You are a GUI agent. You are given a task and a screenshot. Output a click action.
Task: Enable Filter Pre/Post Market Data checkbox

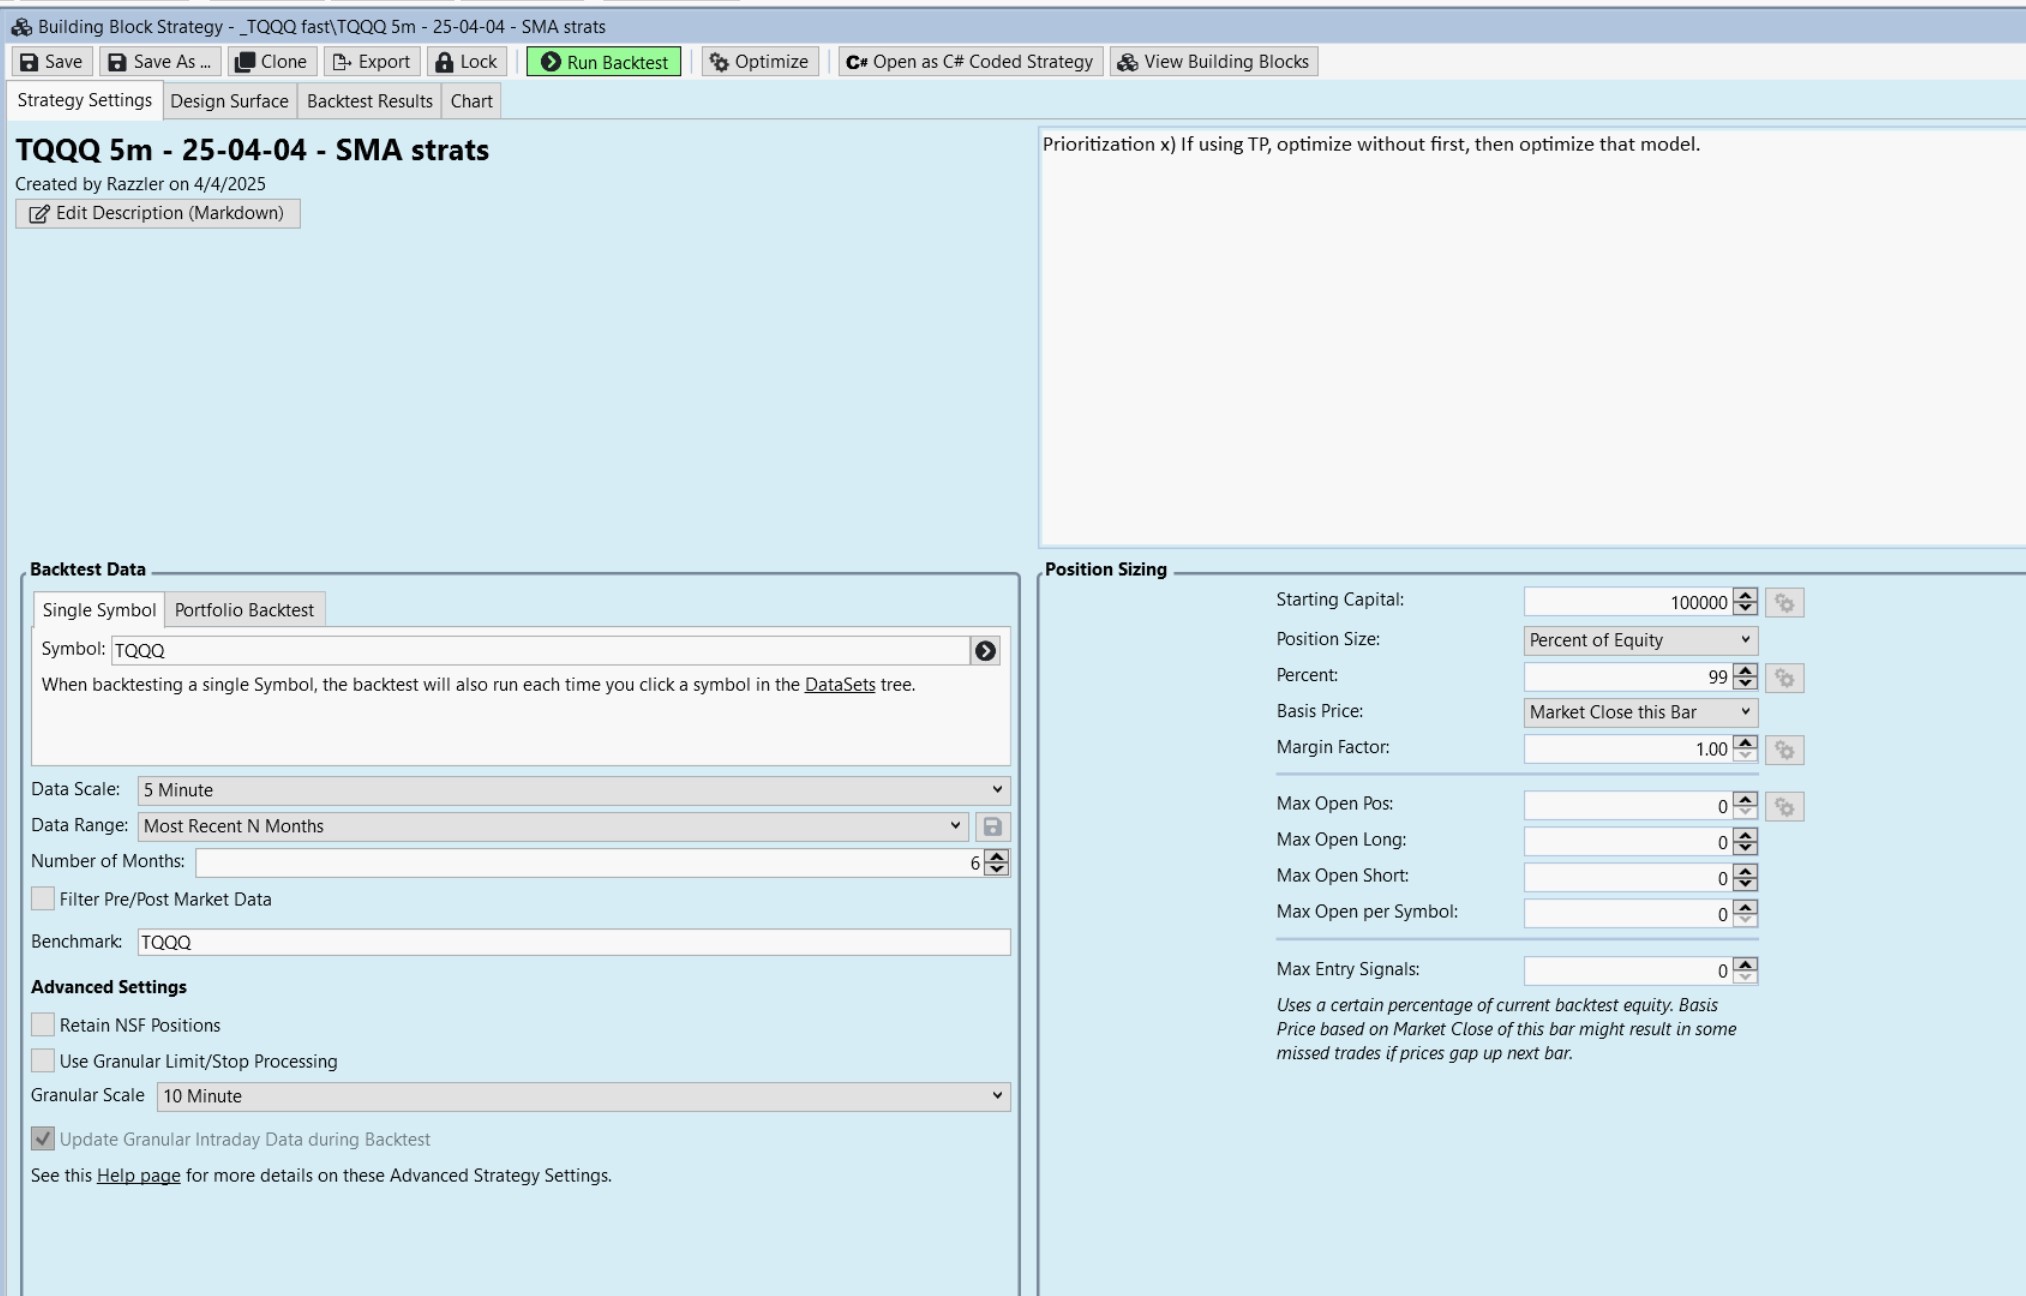(x=43, y=899)
